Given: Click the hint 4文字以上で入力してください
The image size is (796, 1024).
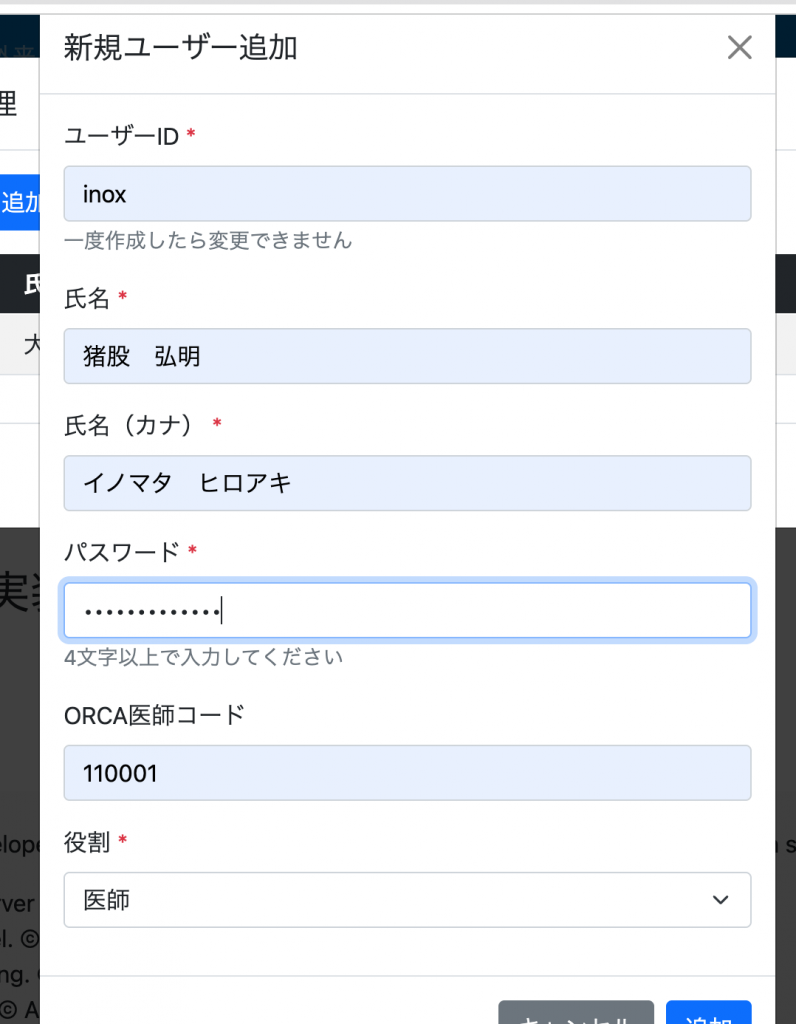Looking at the screenshot, I should pos(203,657).
